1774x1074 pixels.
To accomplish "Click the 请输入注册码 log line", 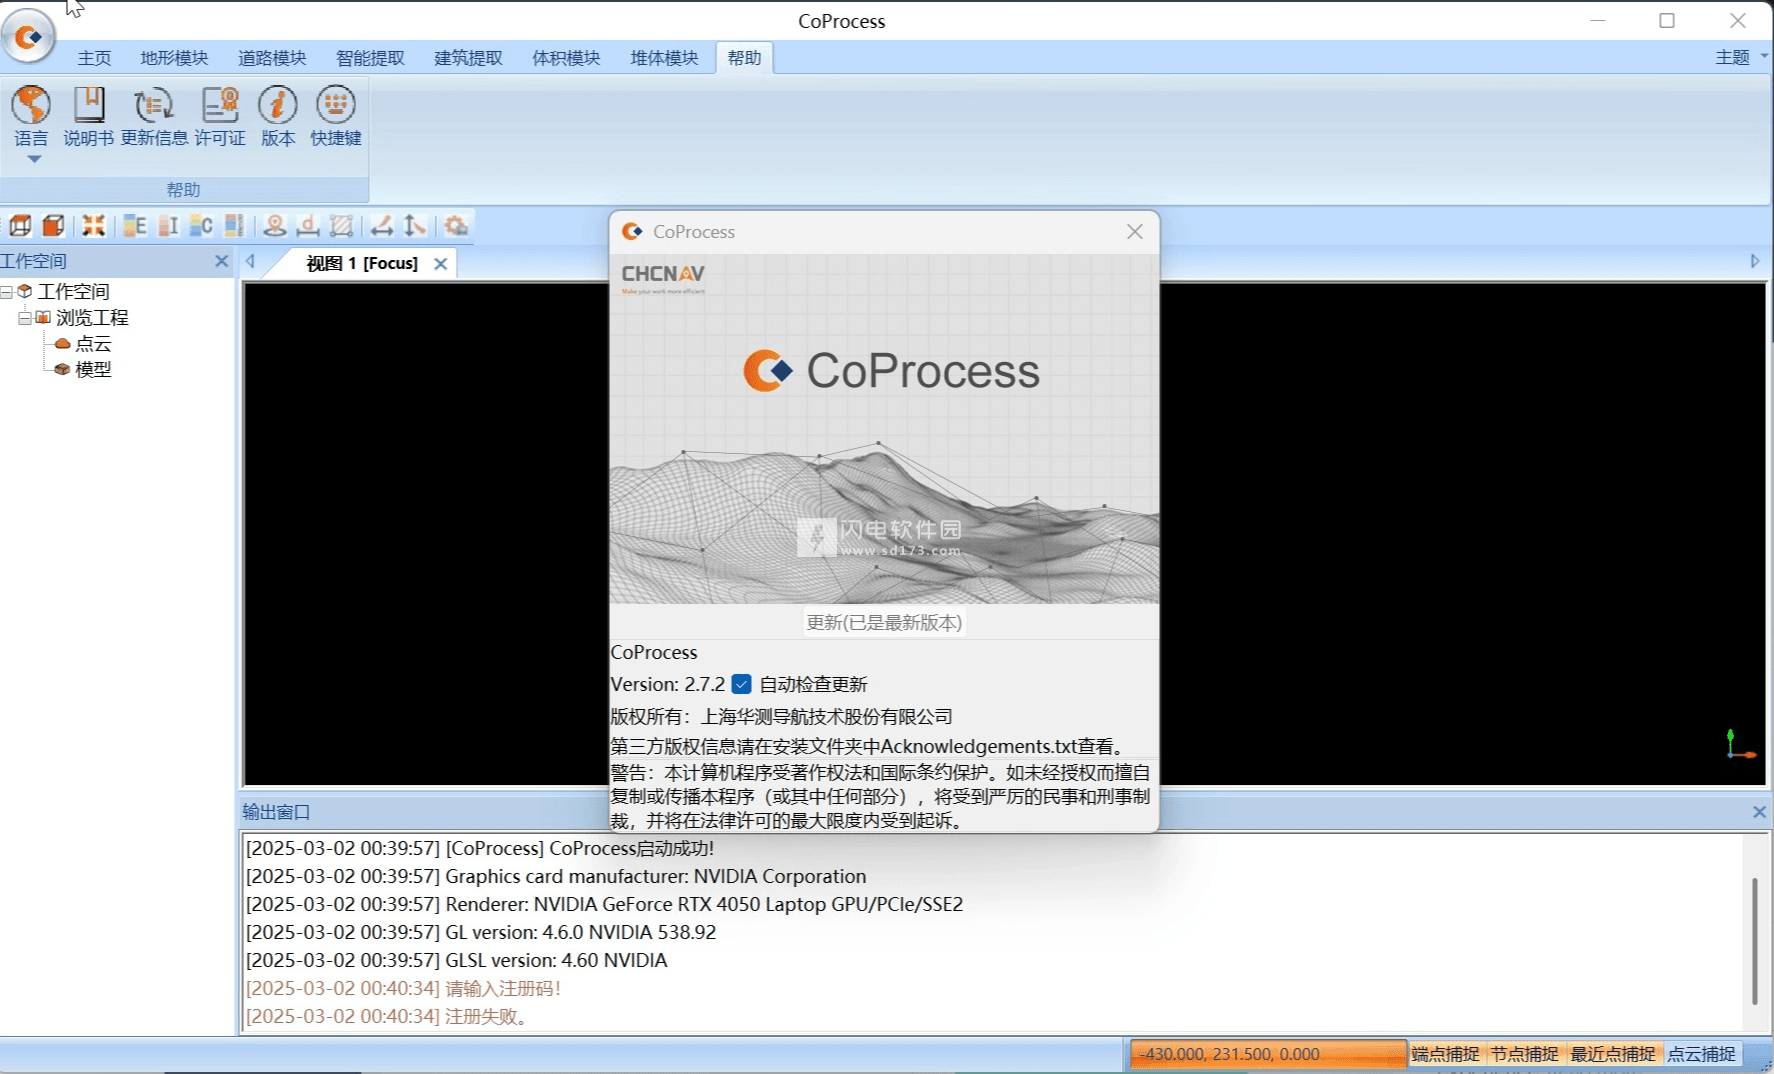I will (403, 988).
